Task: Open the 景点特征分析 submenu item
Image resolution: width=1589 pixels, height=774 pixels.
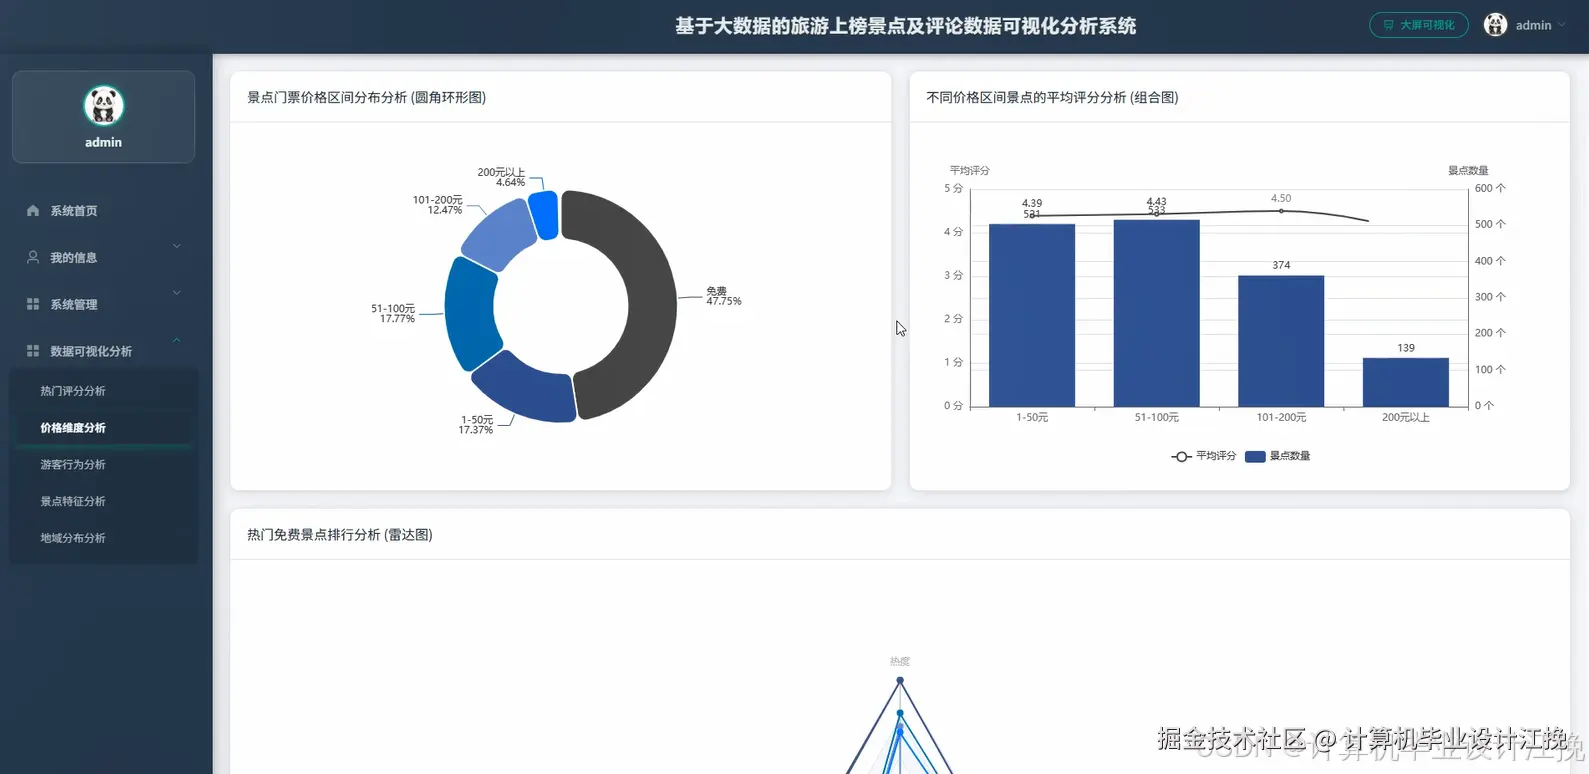Action: coord(103,501)
